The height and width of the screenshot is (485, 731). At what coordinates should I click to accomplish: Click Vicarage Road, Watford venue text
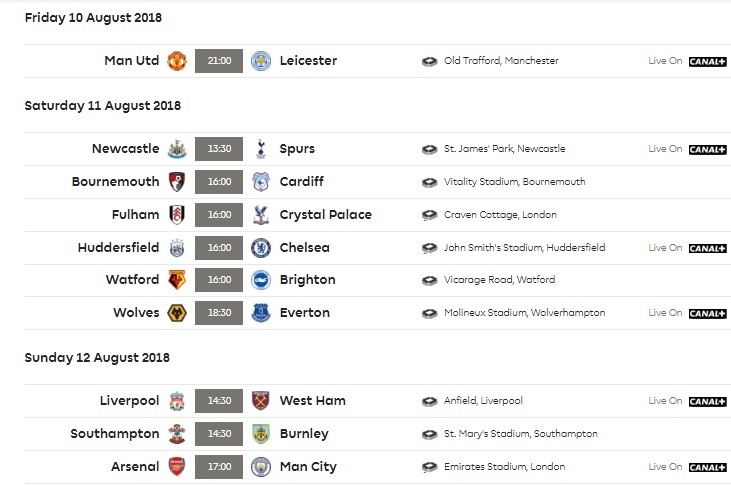[500, 280]
